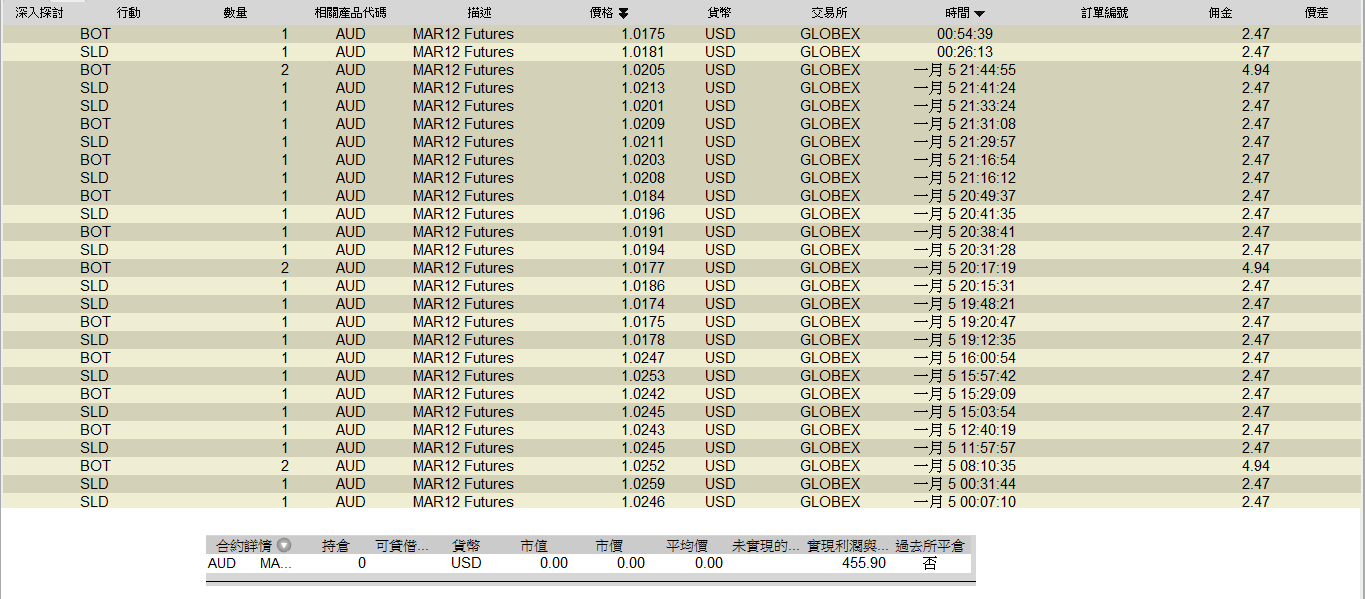1365x599 pixels.
Task: Click the 訂單編號 column header
Action: point(1104,13)
